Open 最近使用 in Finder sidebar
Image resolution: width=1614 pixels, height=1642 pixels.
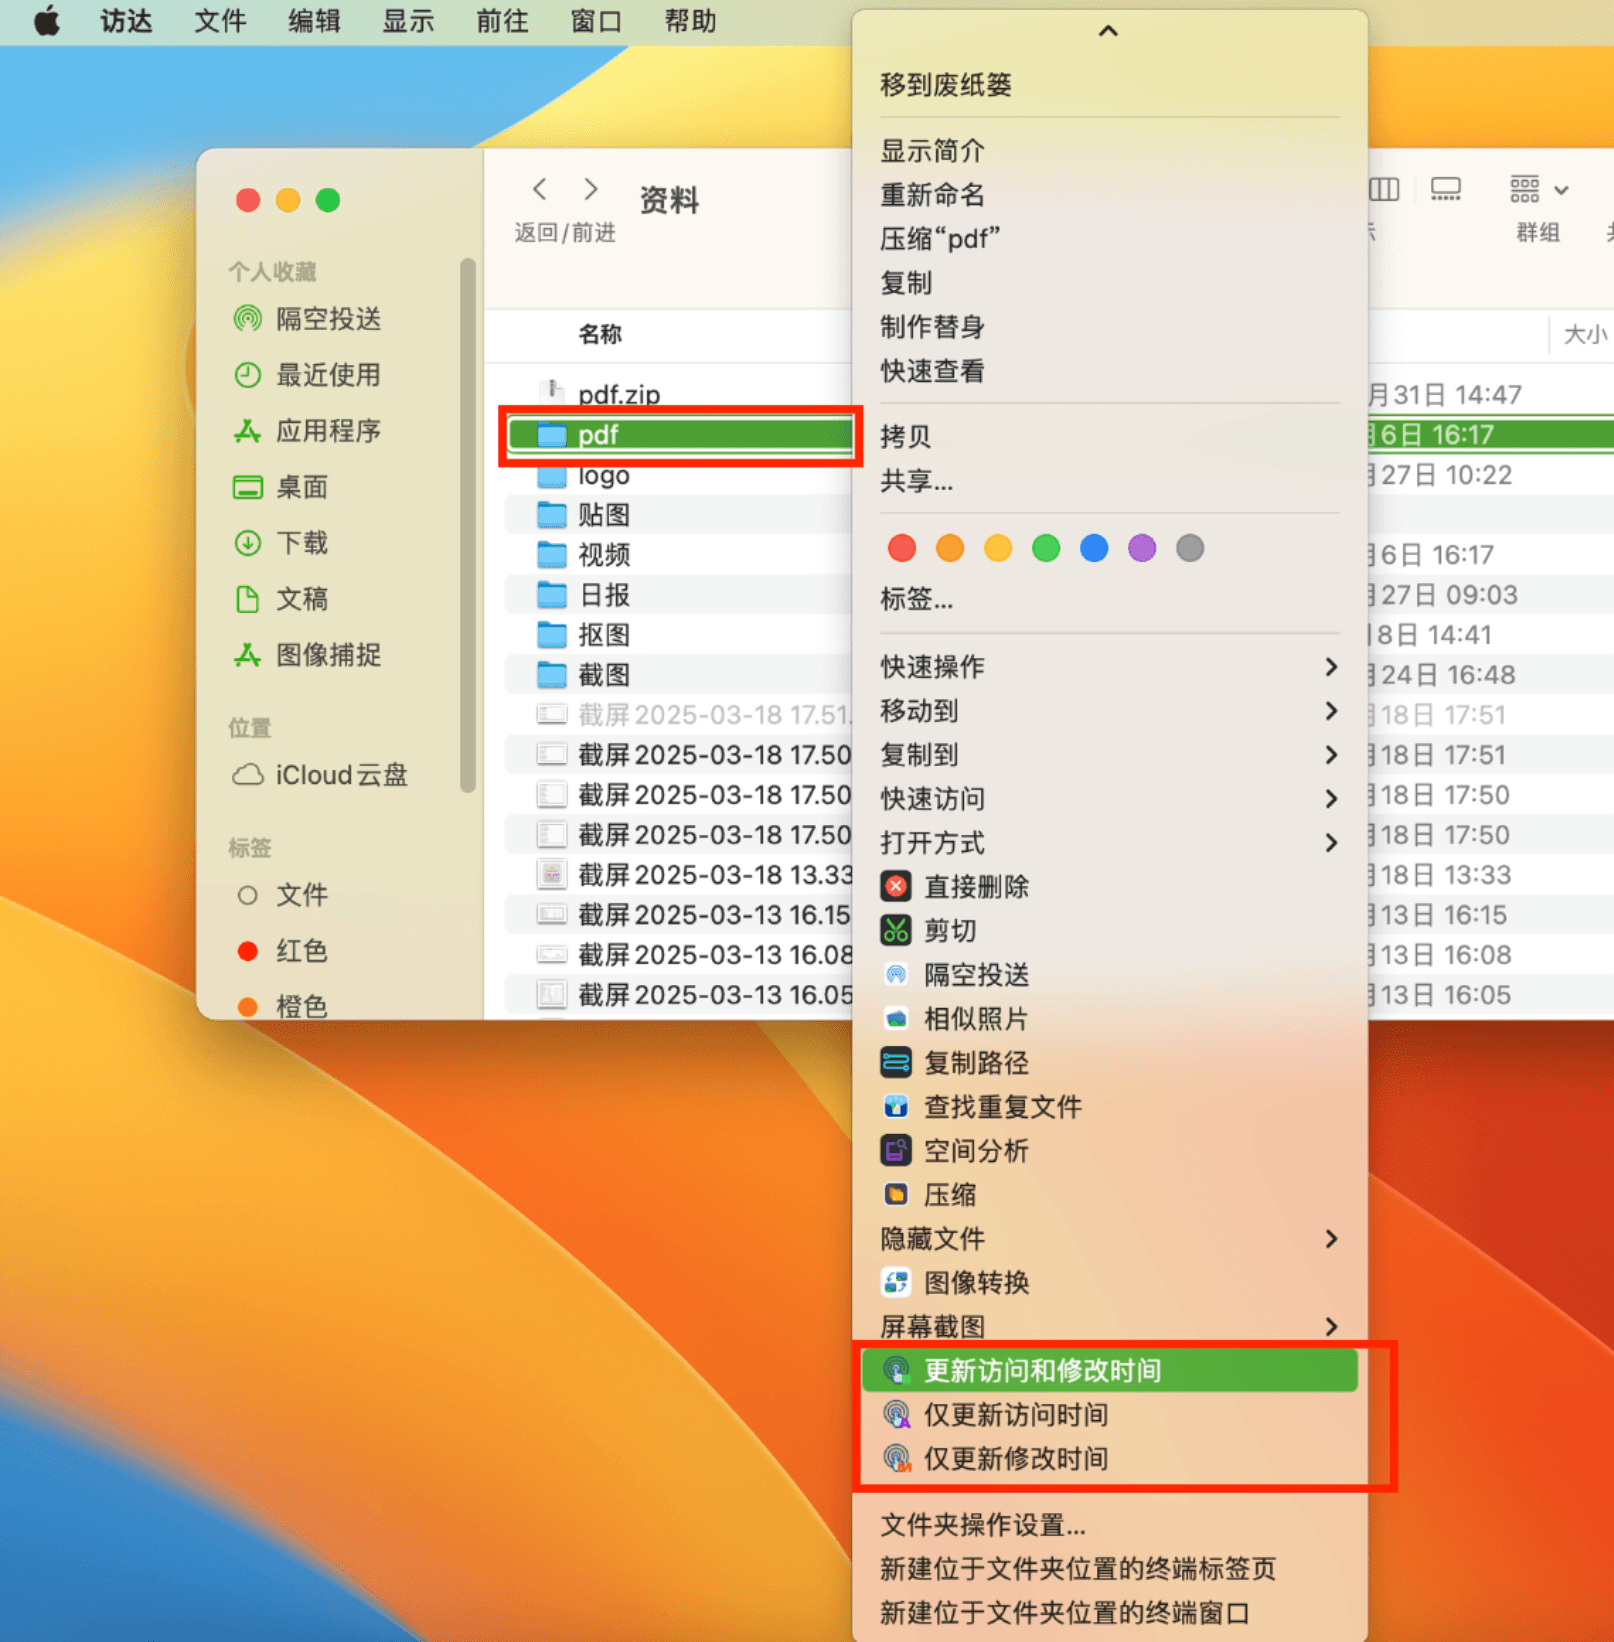tap(307, 375)
